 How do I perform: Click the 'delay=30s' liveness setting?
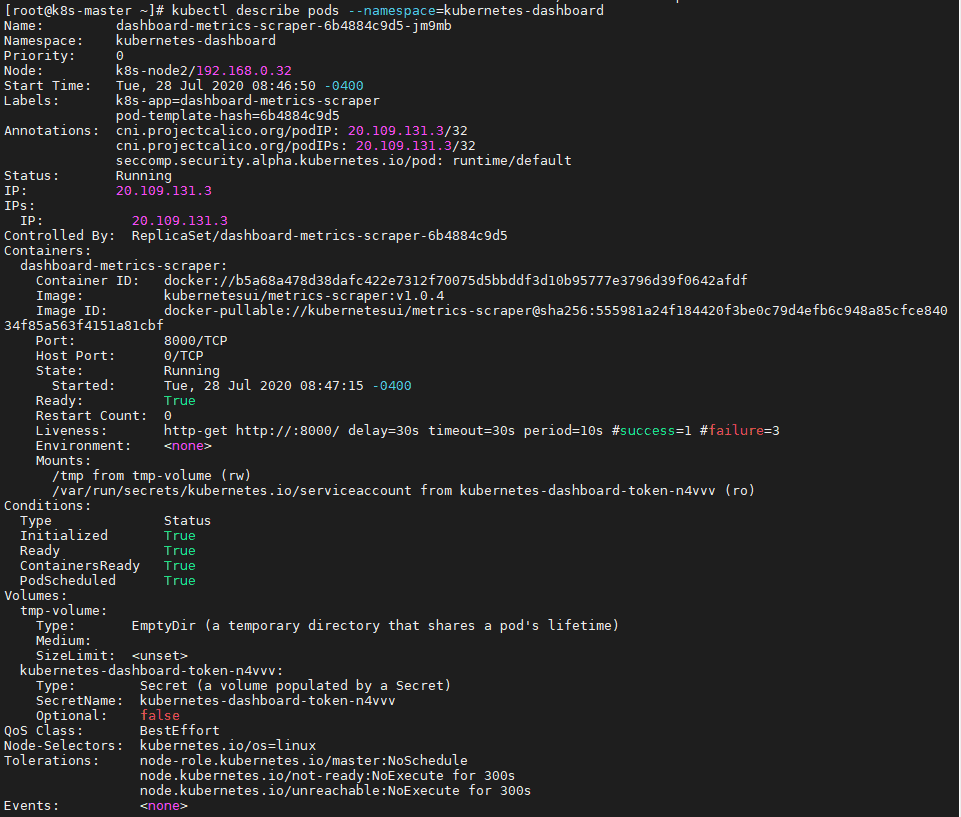[384, 431]
